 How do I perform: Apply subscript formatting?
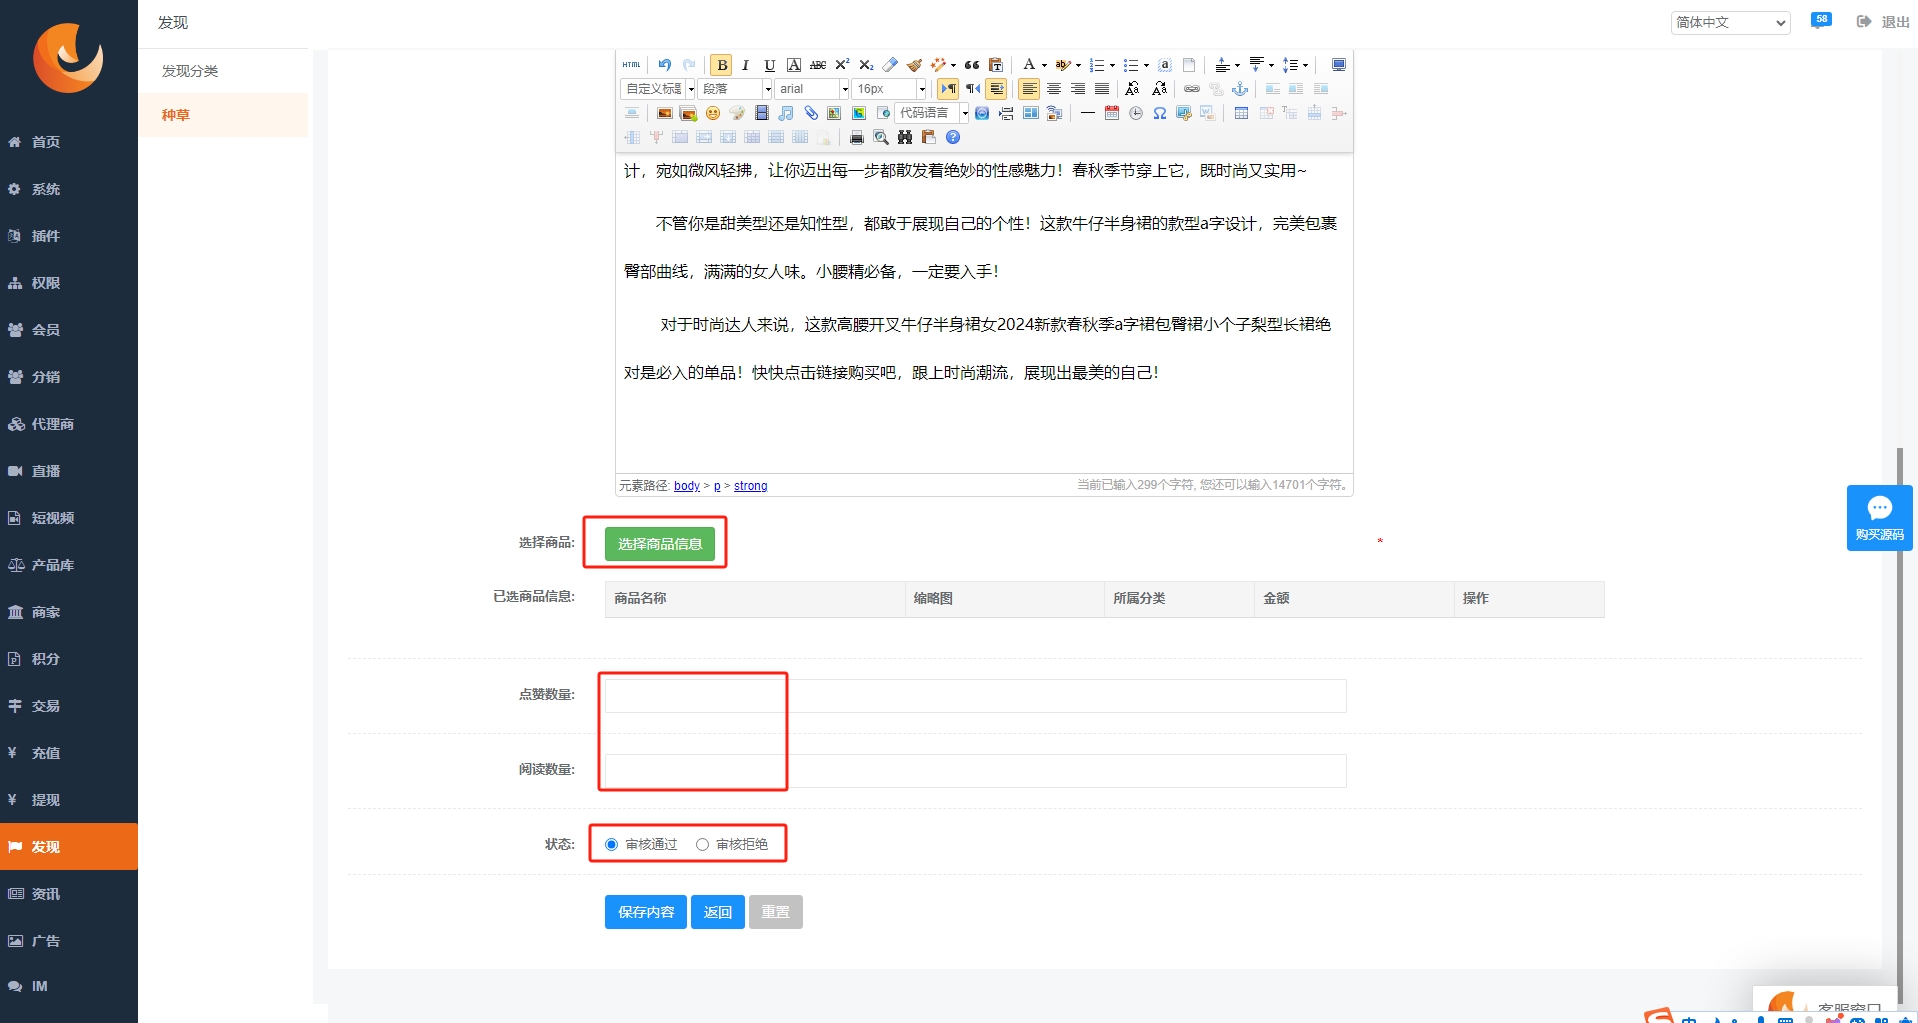[x=866, y=65]
